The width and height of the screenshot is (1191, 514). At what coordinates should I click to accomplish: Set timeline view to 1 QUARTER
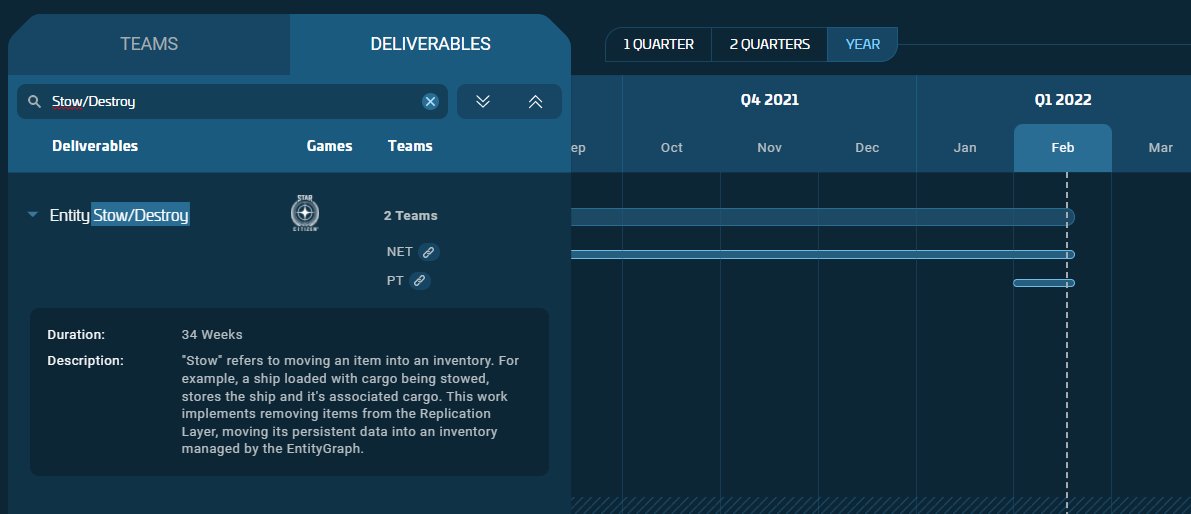659,44
